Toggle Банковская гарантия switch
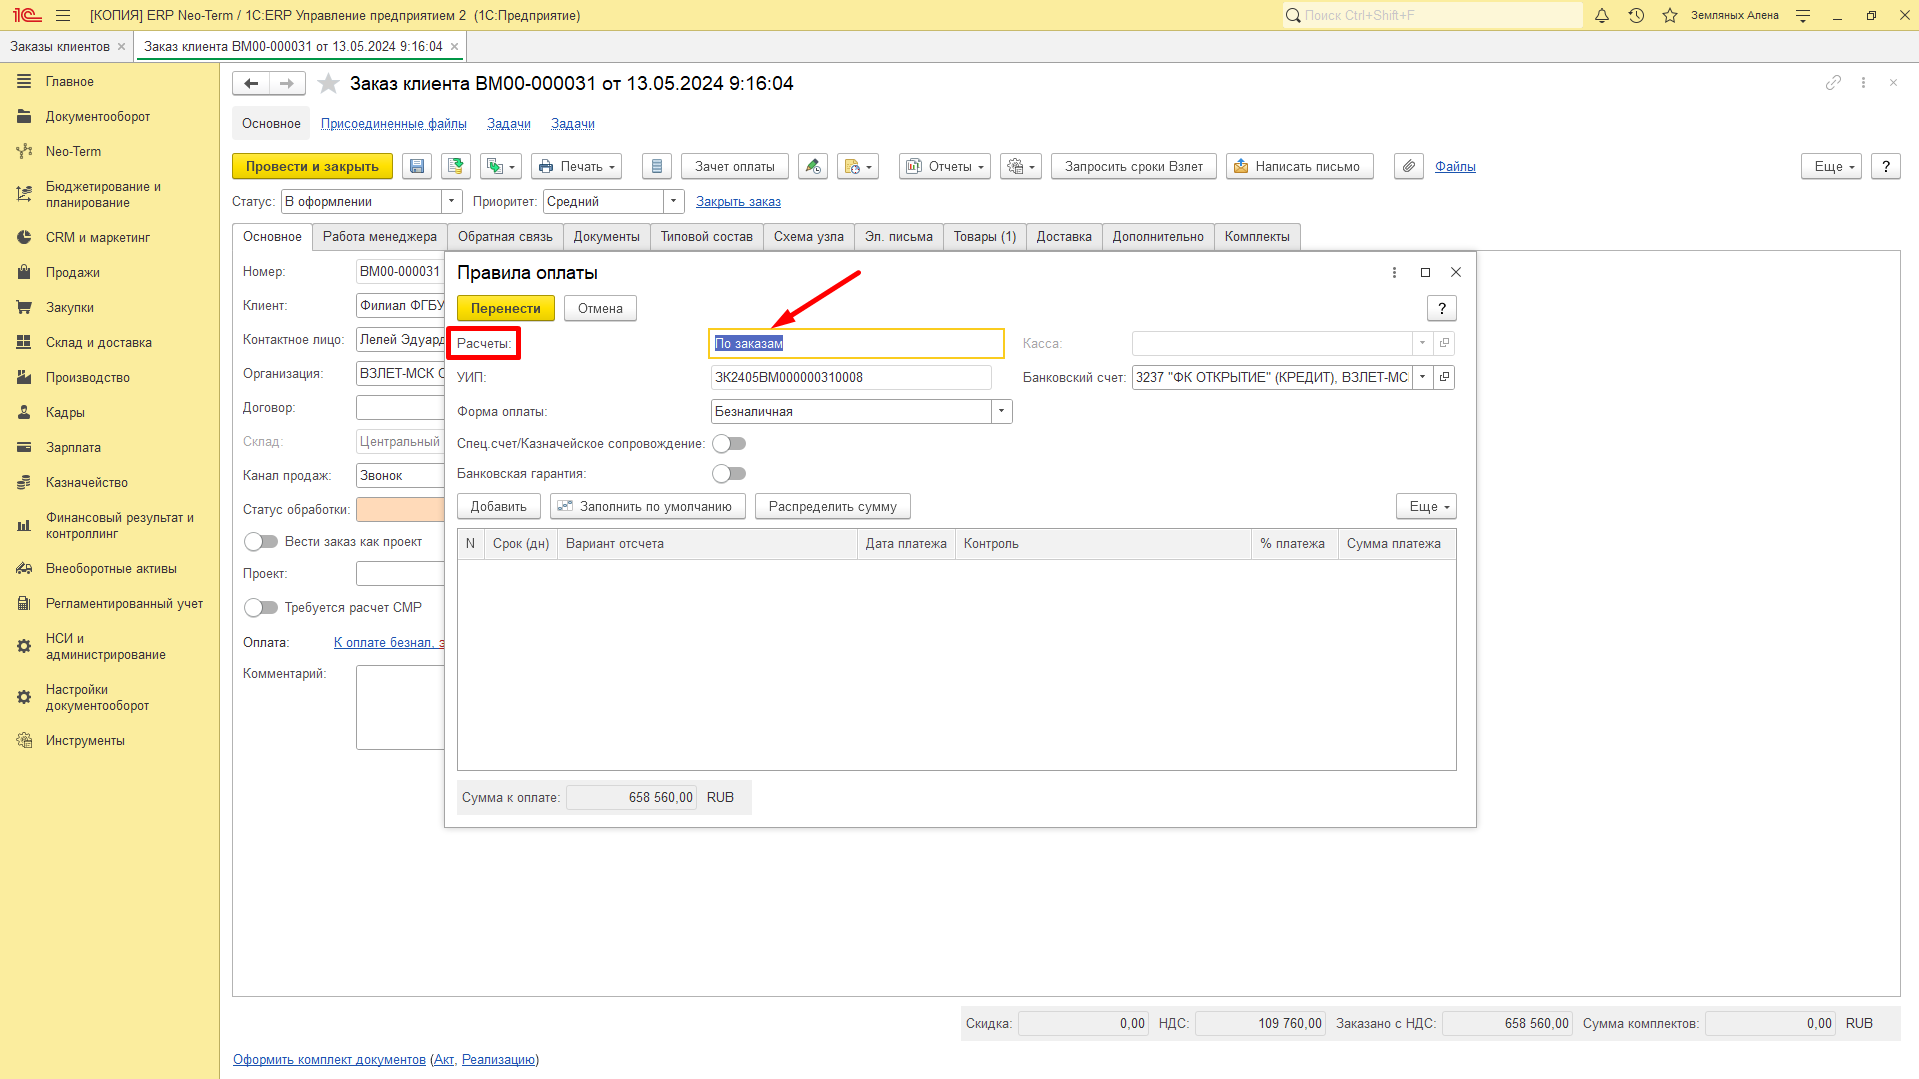 [729, 474]
